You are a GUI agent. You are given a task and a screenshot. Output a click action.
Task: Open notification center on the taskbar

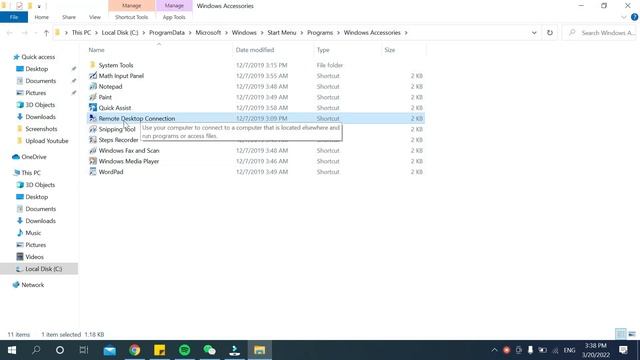click(623, 350)
